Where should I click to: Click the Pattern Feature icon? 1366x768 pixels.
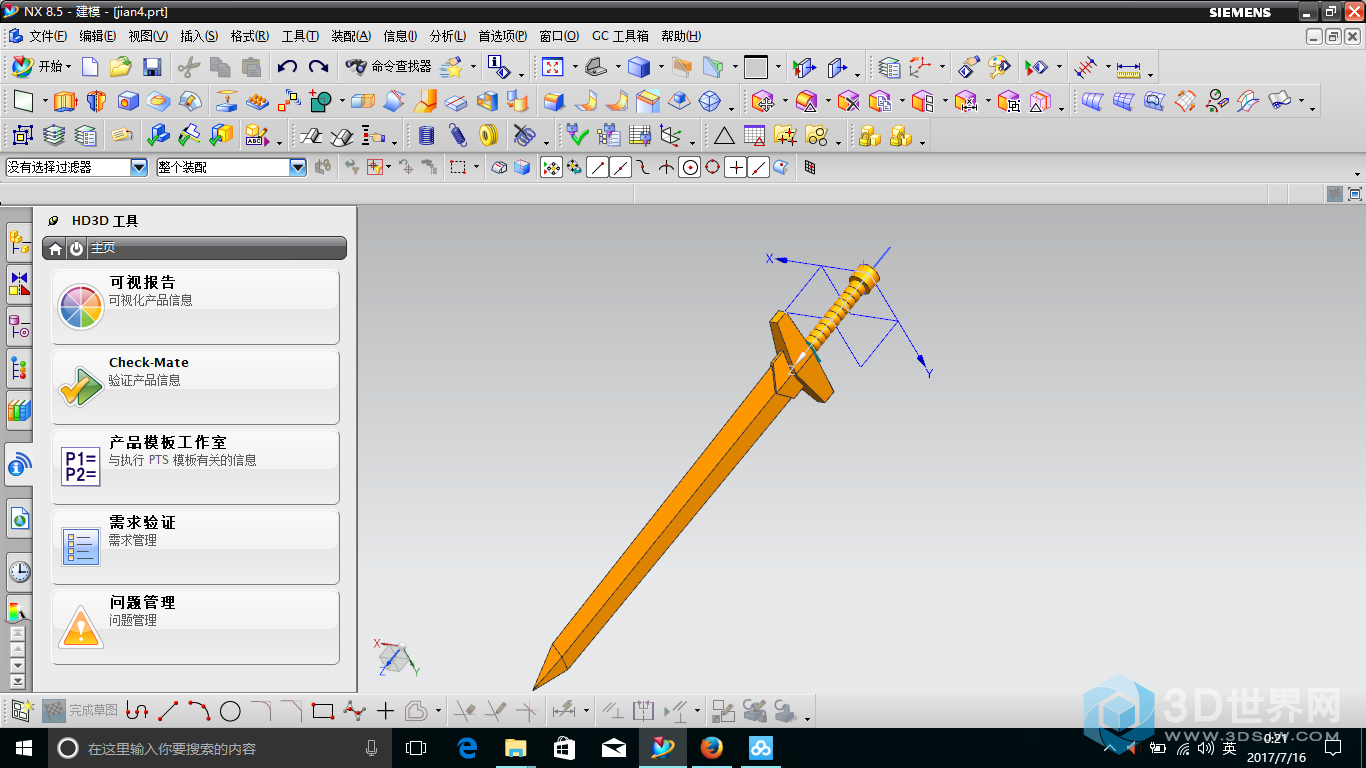258,101
